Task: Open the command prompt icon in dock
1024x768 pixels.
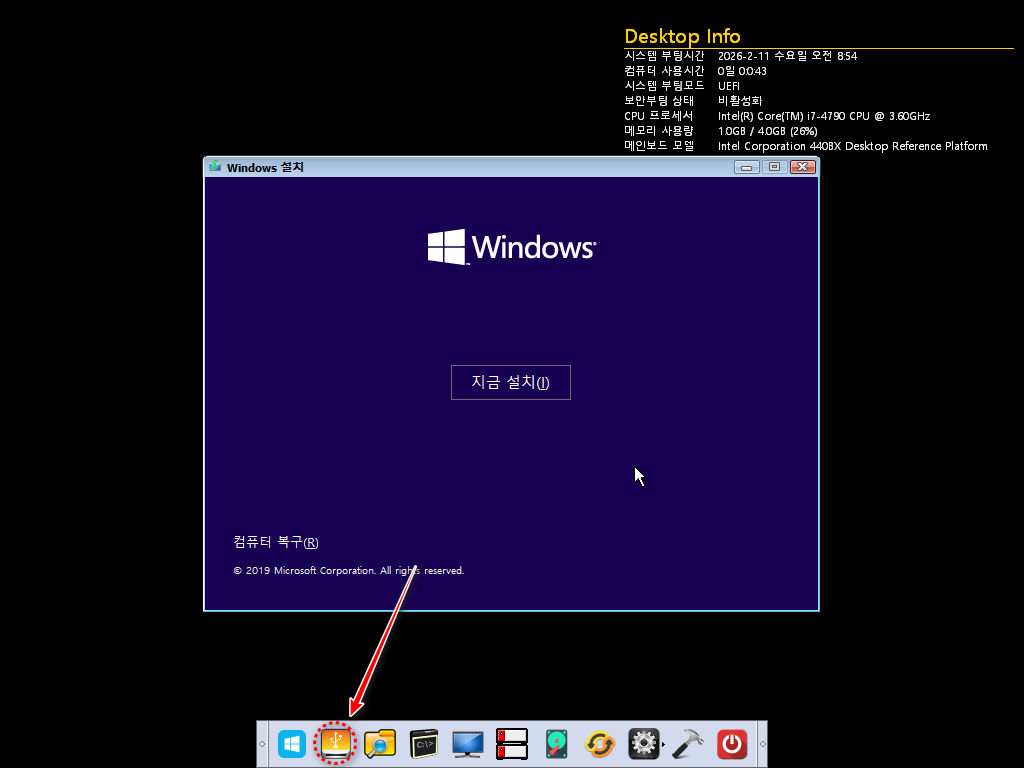Action: tap(423, 744)
